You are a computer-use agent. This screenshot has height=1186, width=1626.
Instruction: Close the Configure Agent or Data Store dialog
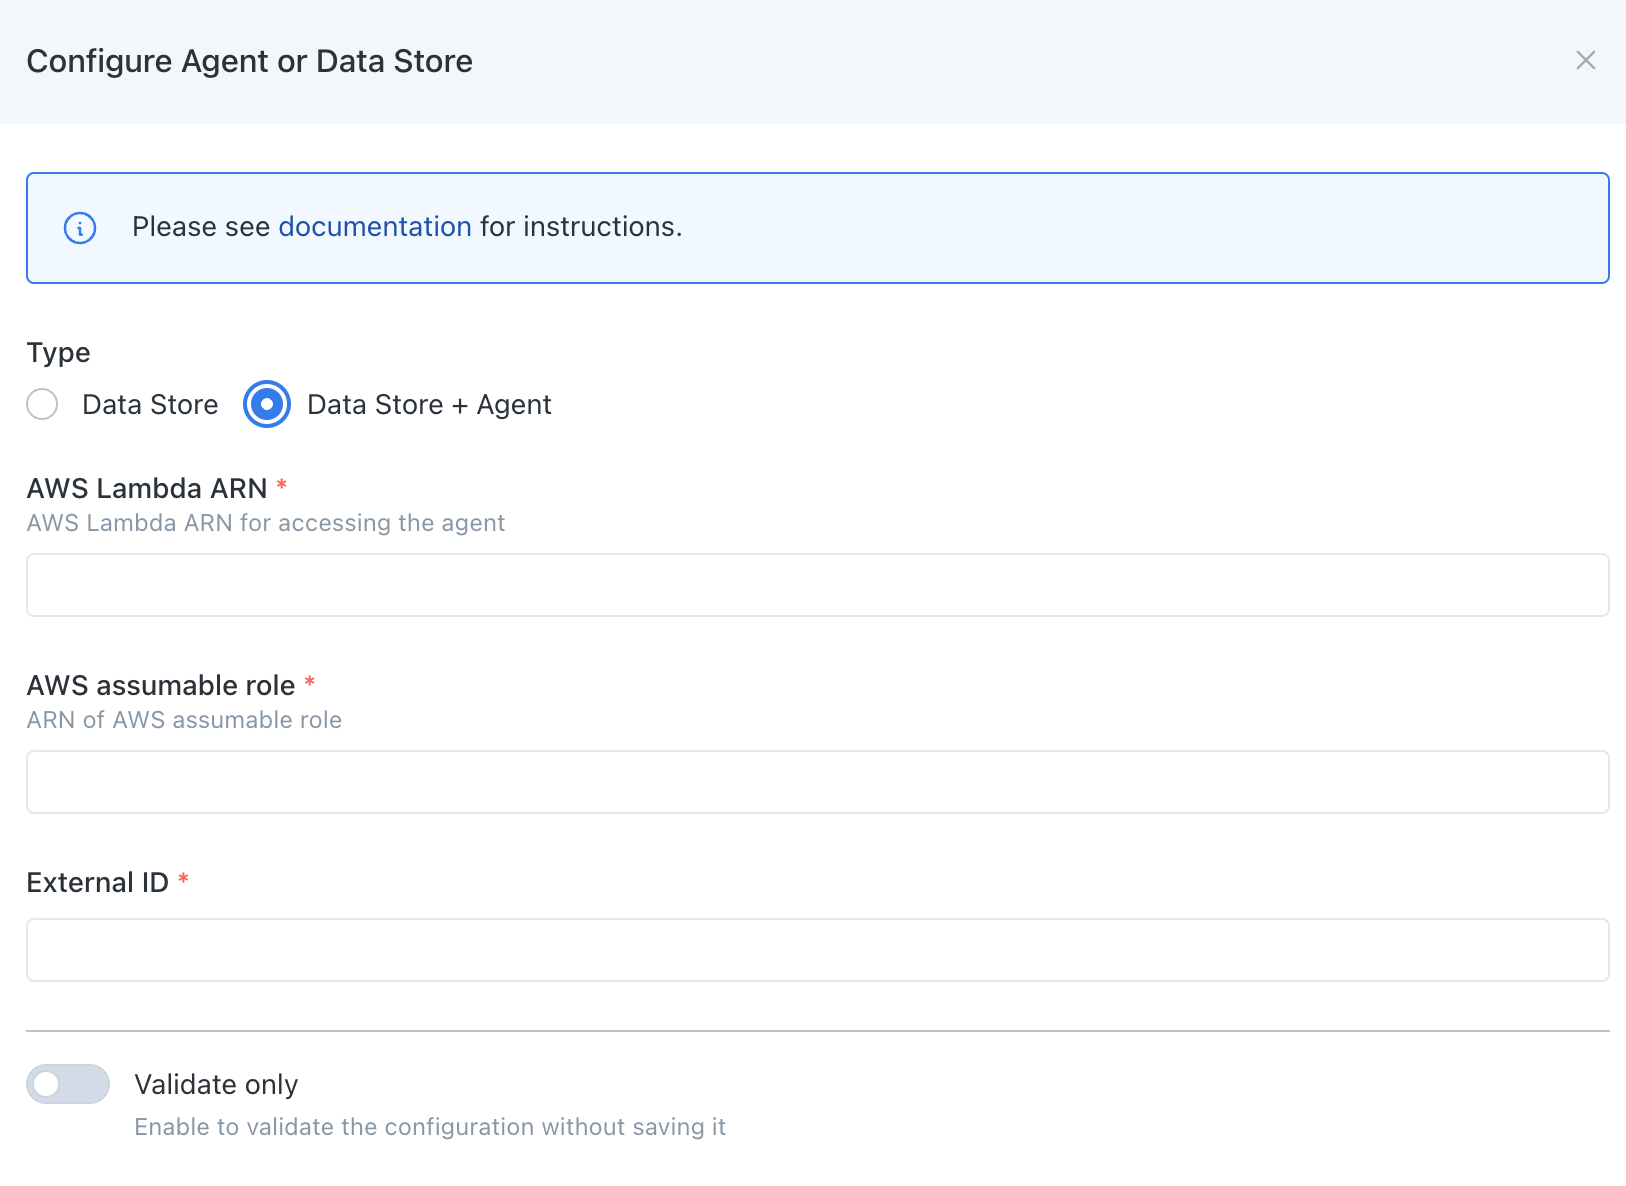coord(1585,60)
